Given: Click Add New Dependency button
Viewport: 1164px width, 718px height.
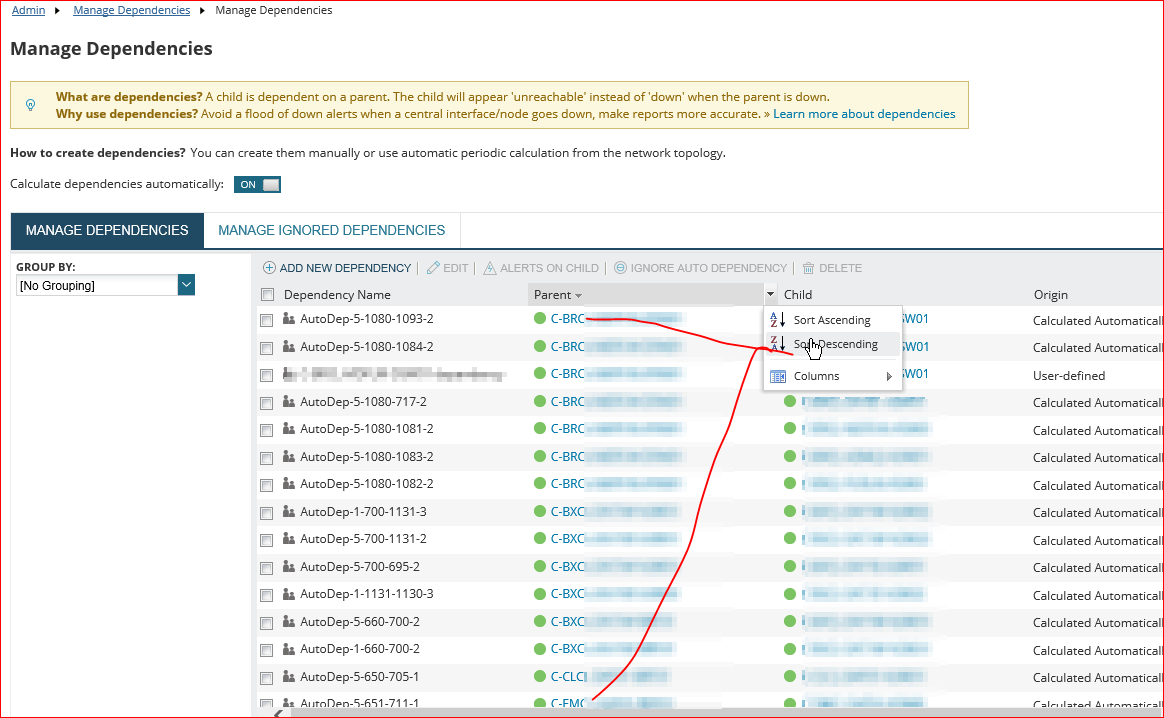Looking at the screenshot, I should (337, 268).
